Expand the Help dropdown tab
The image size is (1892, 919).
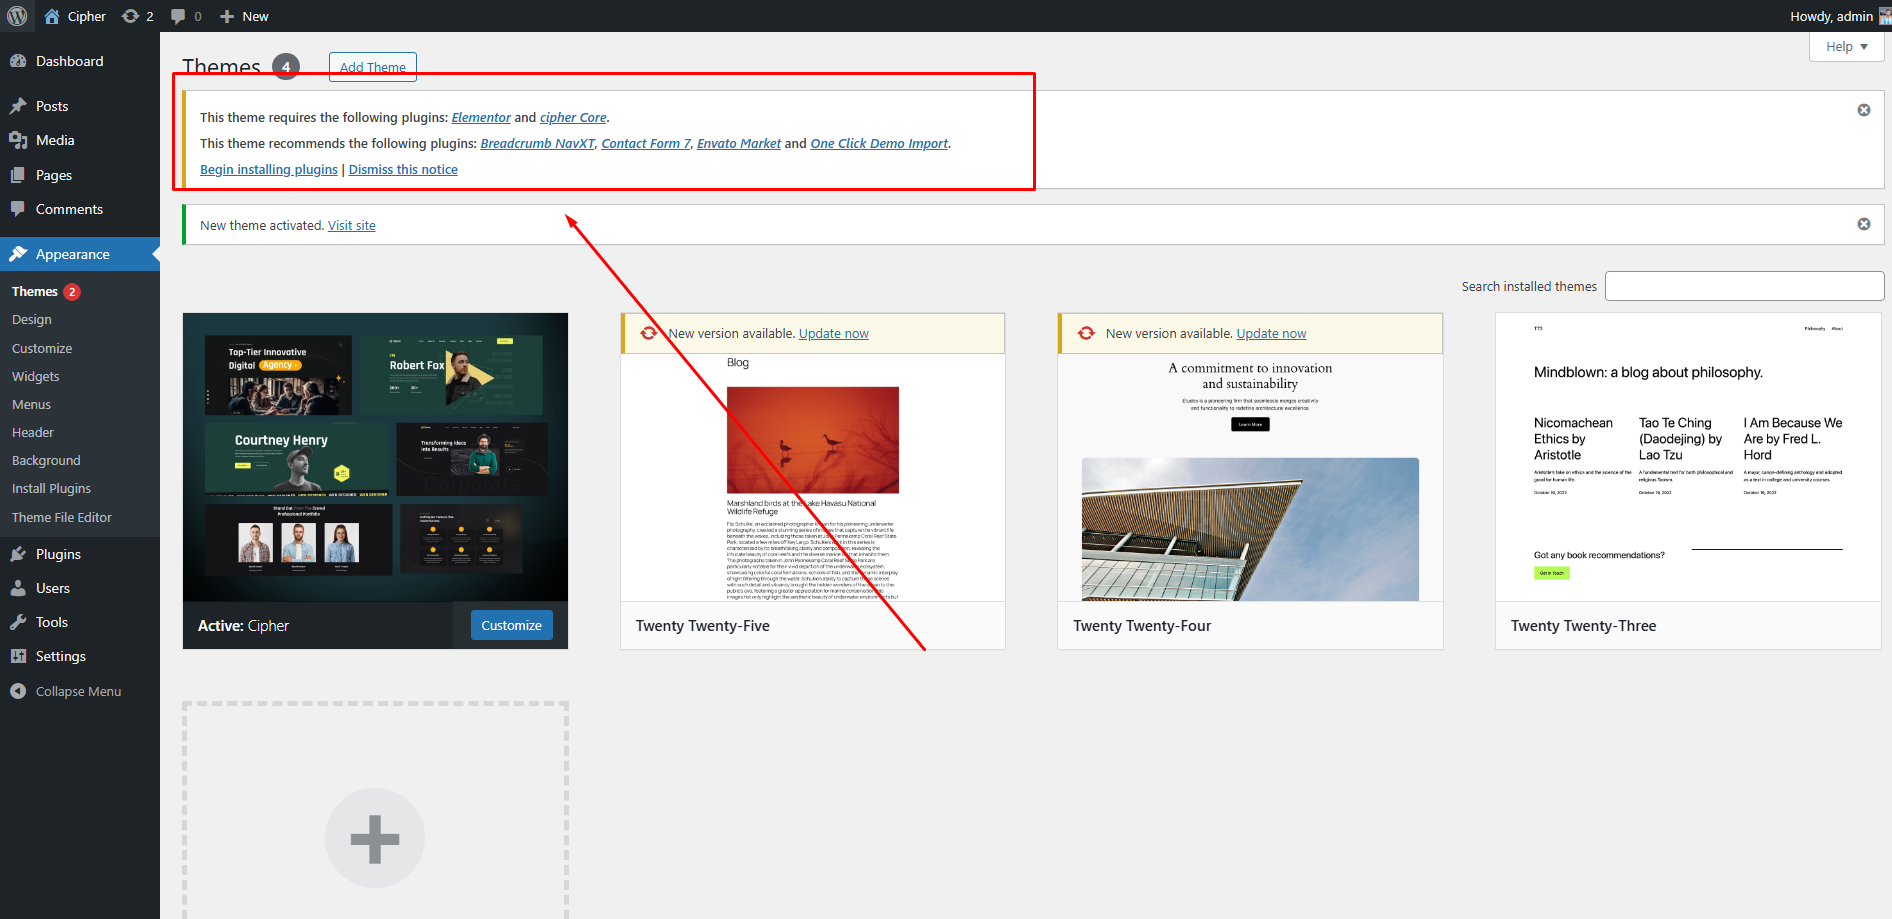[x=1846, y=47]
